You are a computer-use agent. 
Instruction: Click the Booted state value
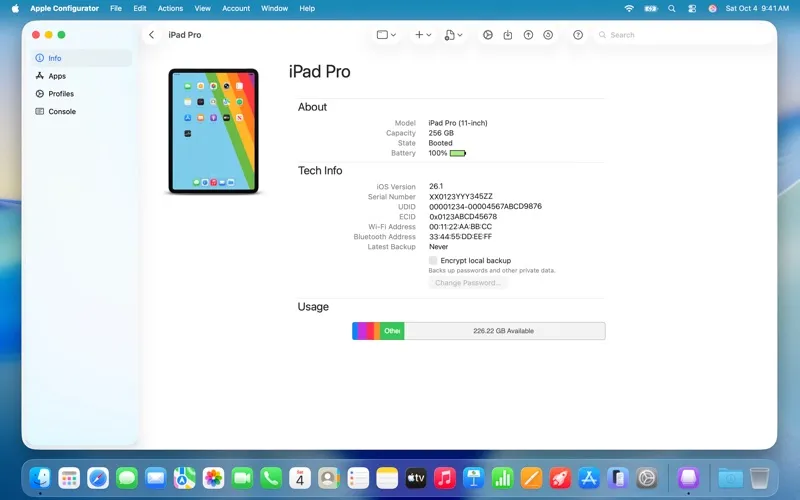tap(440, 143)
